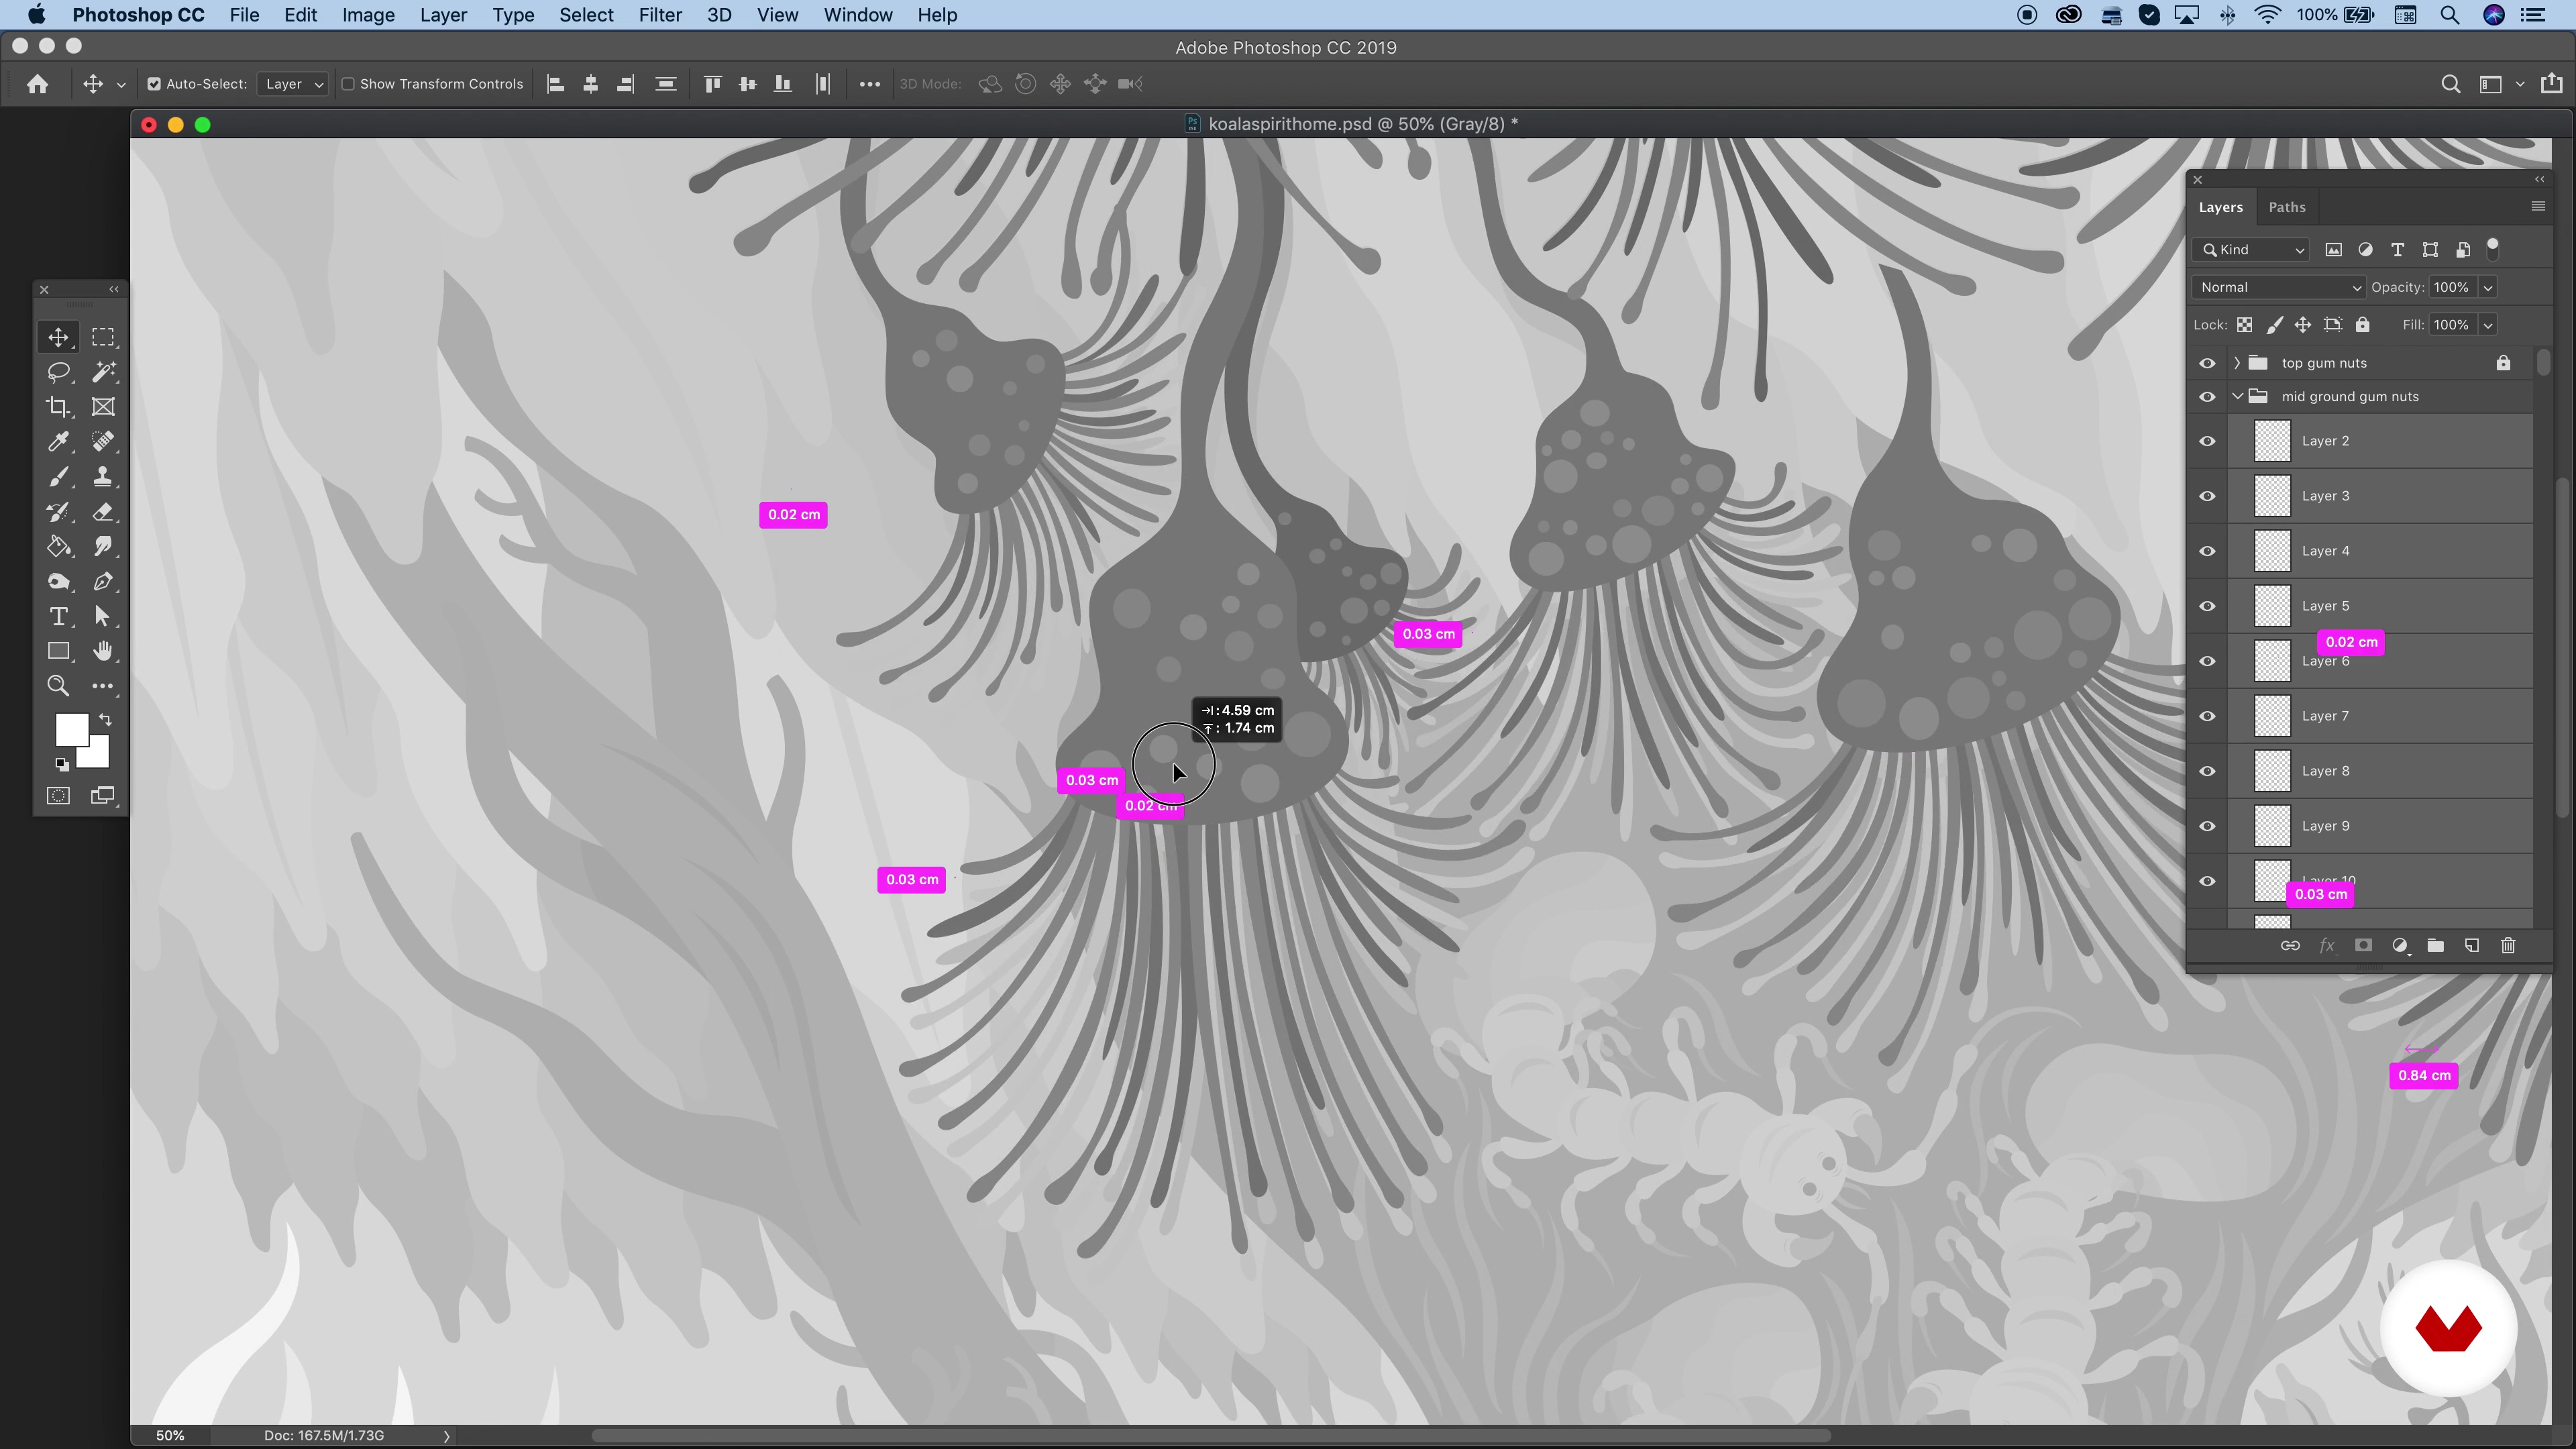Open more align options ellipsis
The image size is (2576, 1449).
coord(870,84)
